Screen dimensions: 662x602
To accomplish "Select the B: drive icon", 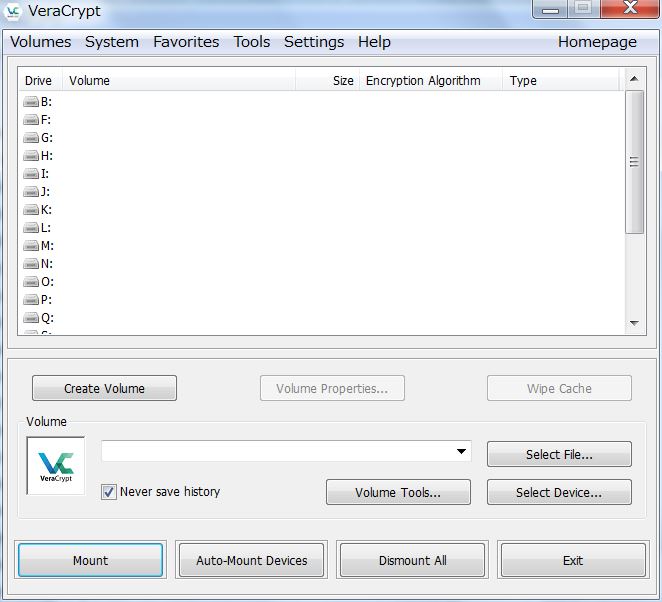I will click(x=31, y=102).
